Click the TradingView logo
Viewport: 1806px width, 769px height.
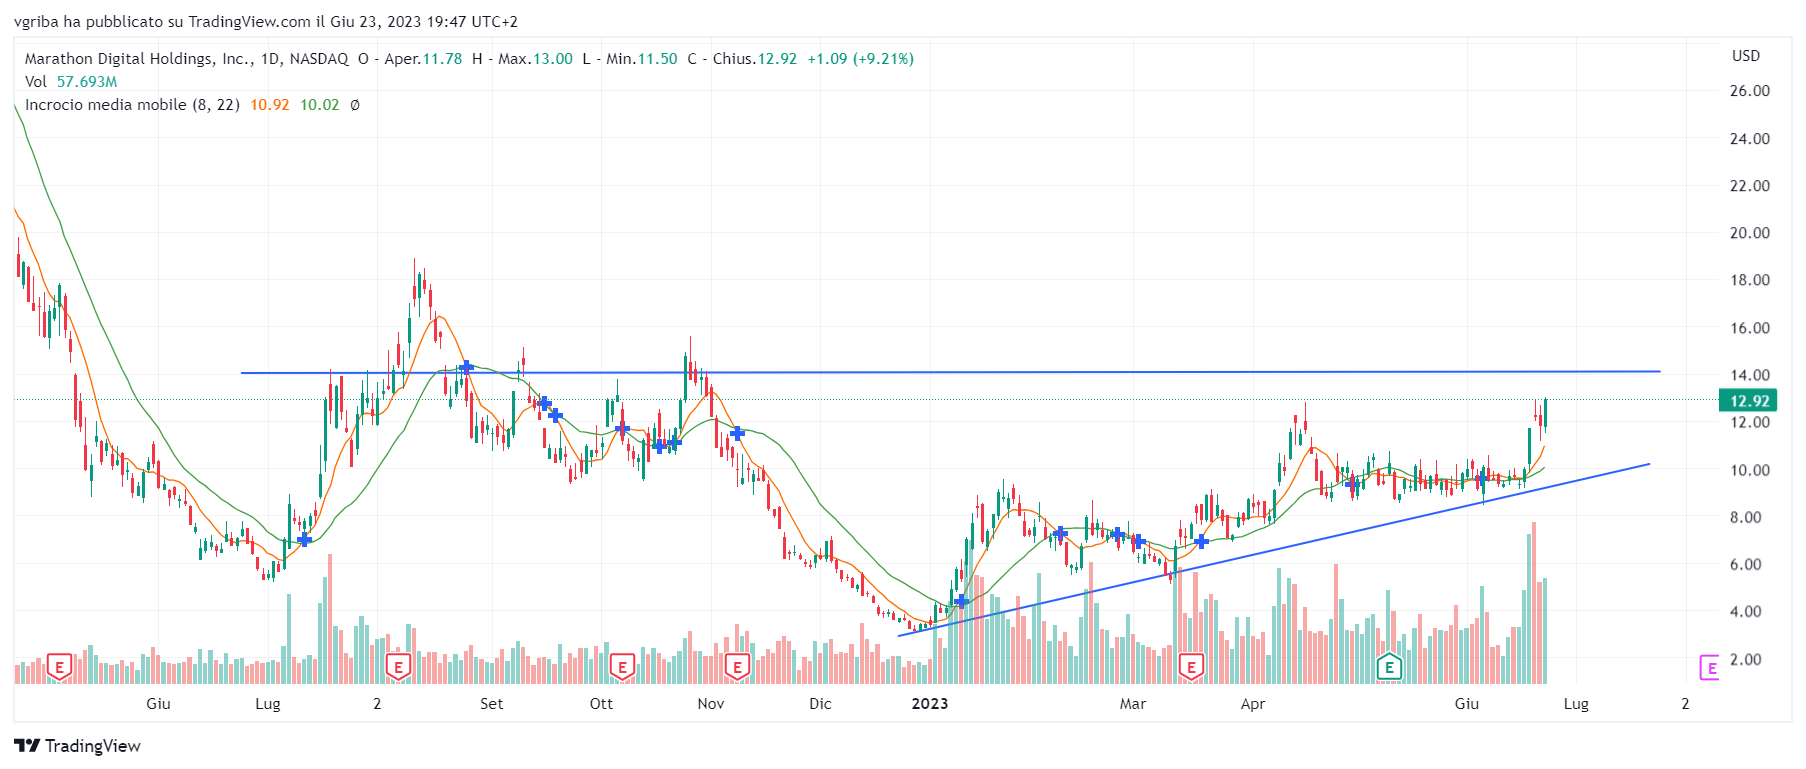tap(77, 746)
